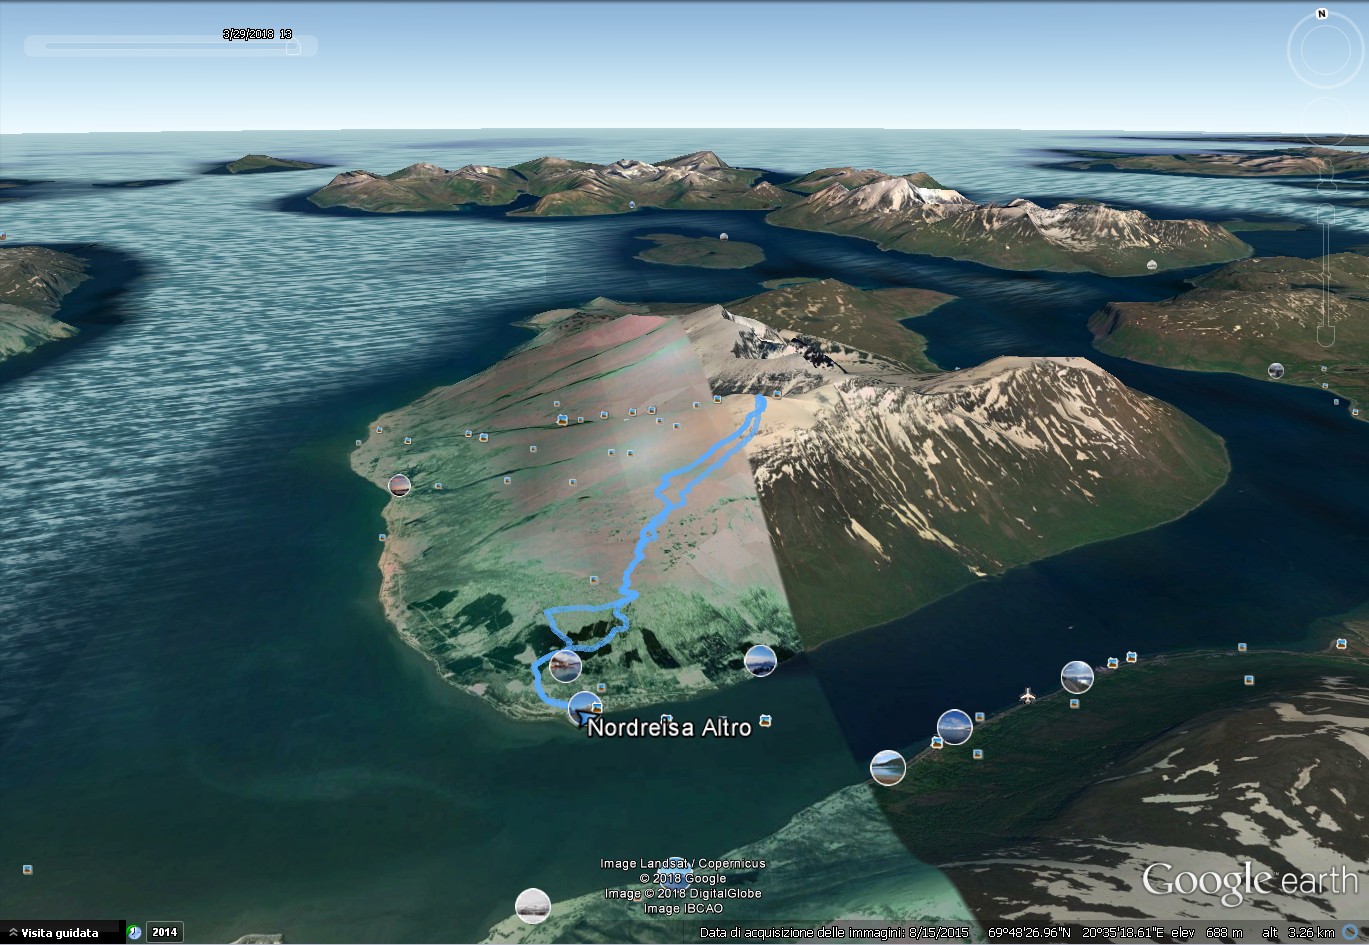Click the Image Landsat / Copernicus attribution
1369x945 pixels.
coord(683,863)
